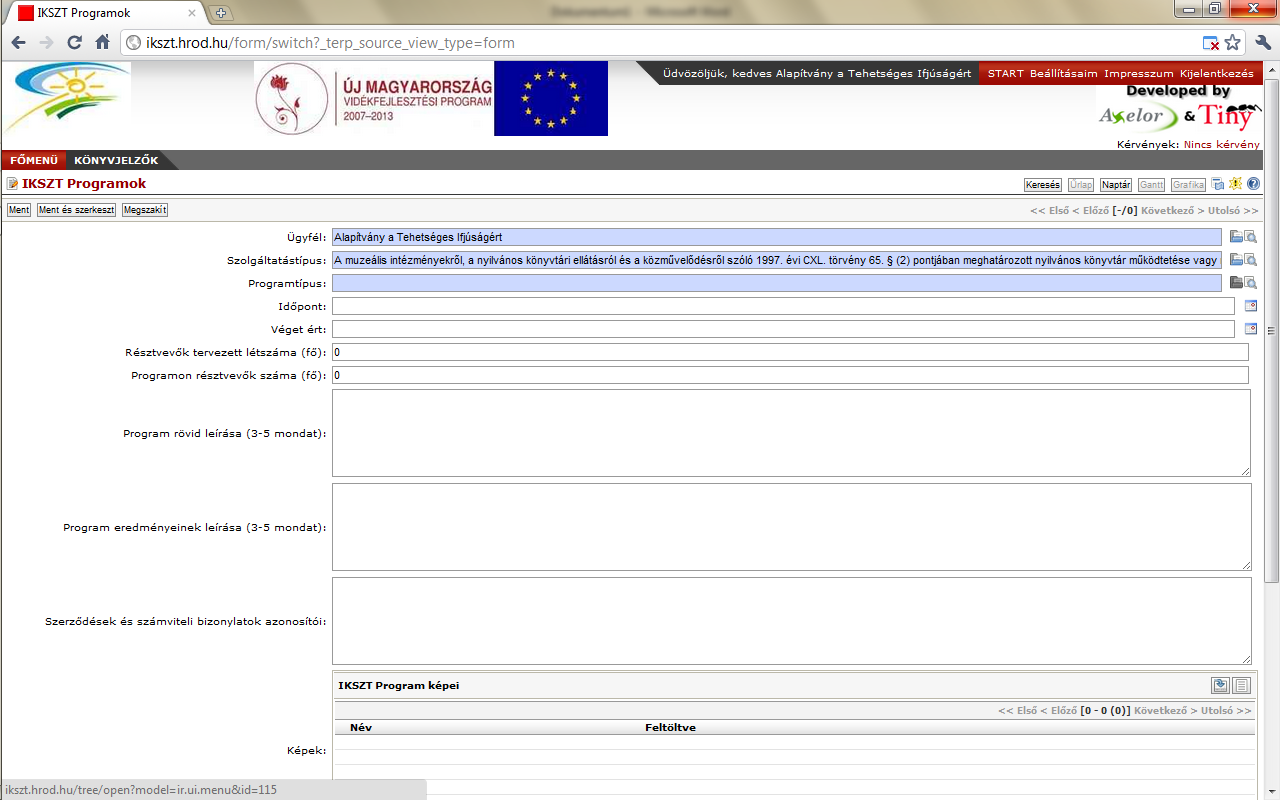1280x800 pixels.
Task: Click the Név column header
Action: (x=361, y=728)
